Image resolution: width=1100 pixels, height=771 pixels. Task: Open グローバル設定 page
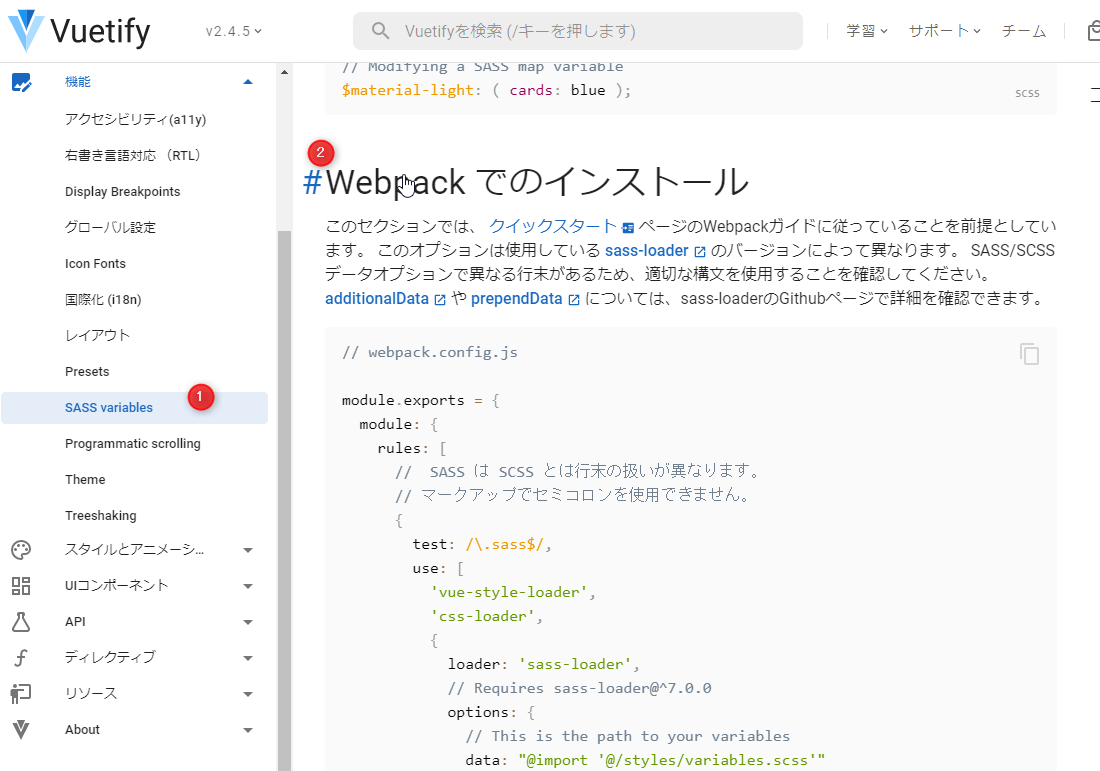(110, 227)
